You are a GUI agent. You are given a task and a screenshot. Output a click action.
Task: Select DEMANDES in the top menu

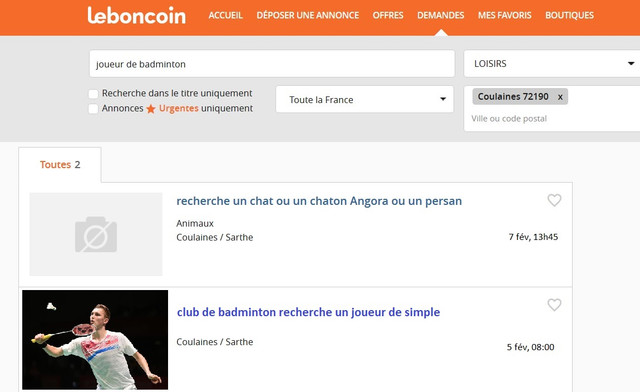[440, 16]
